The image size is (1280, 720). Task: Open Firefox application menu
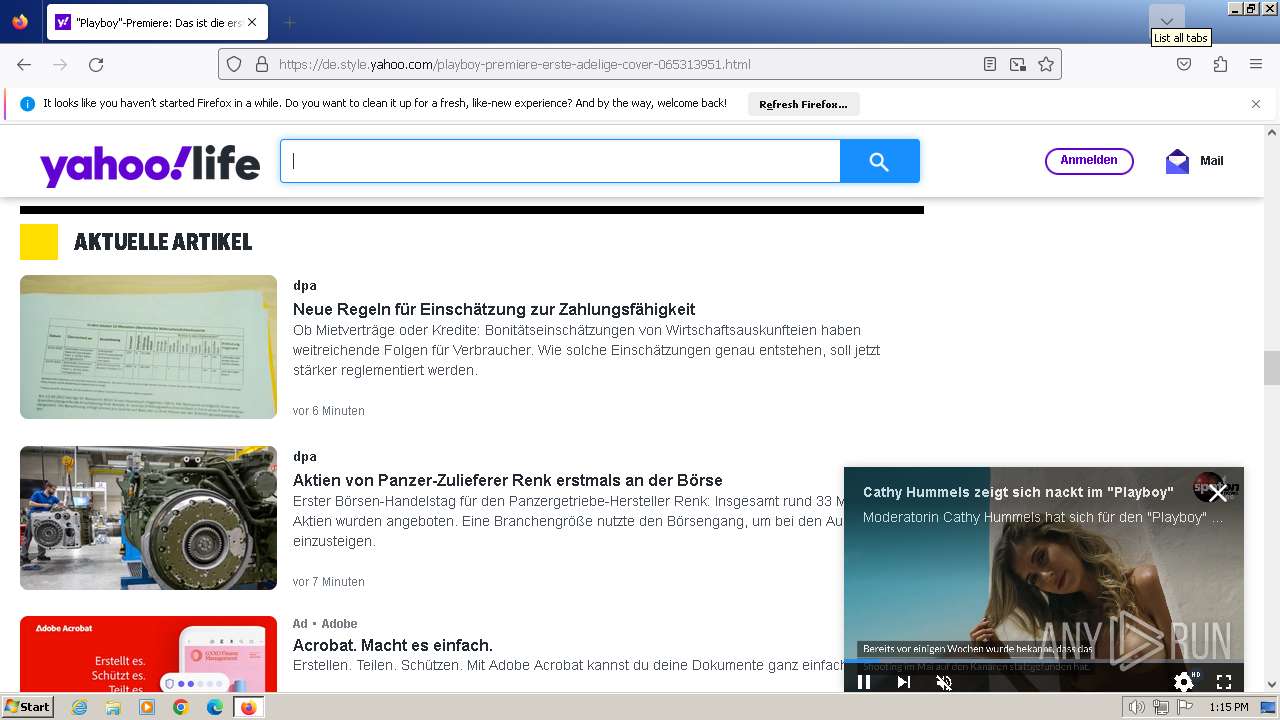click(x=1256, y=64)
